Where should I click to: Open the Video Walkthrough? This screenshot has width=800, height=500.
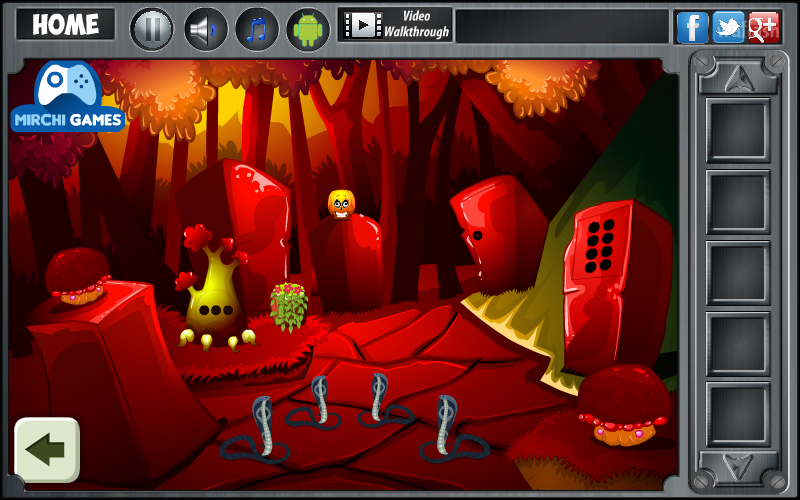(x=395, y=24)
